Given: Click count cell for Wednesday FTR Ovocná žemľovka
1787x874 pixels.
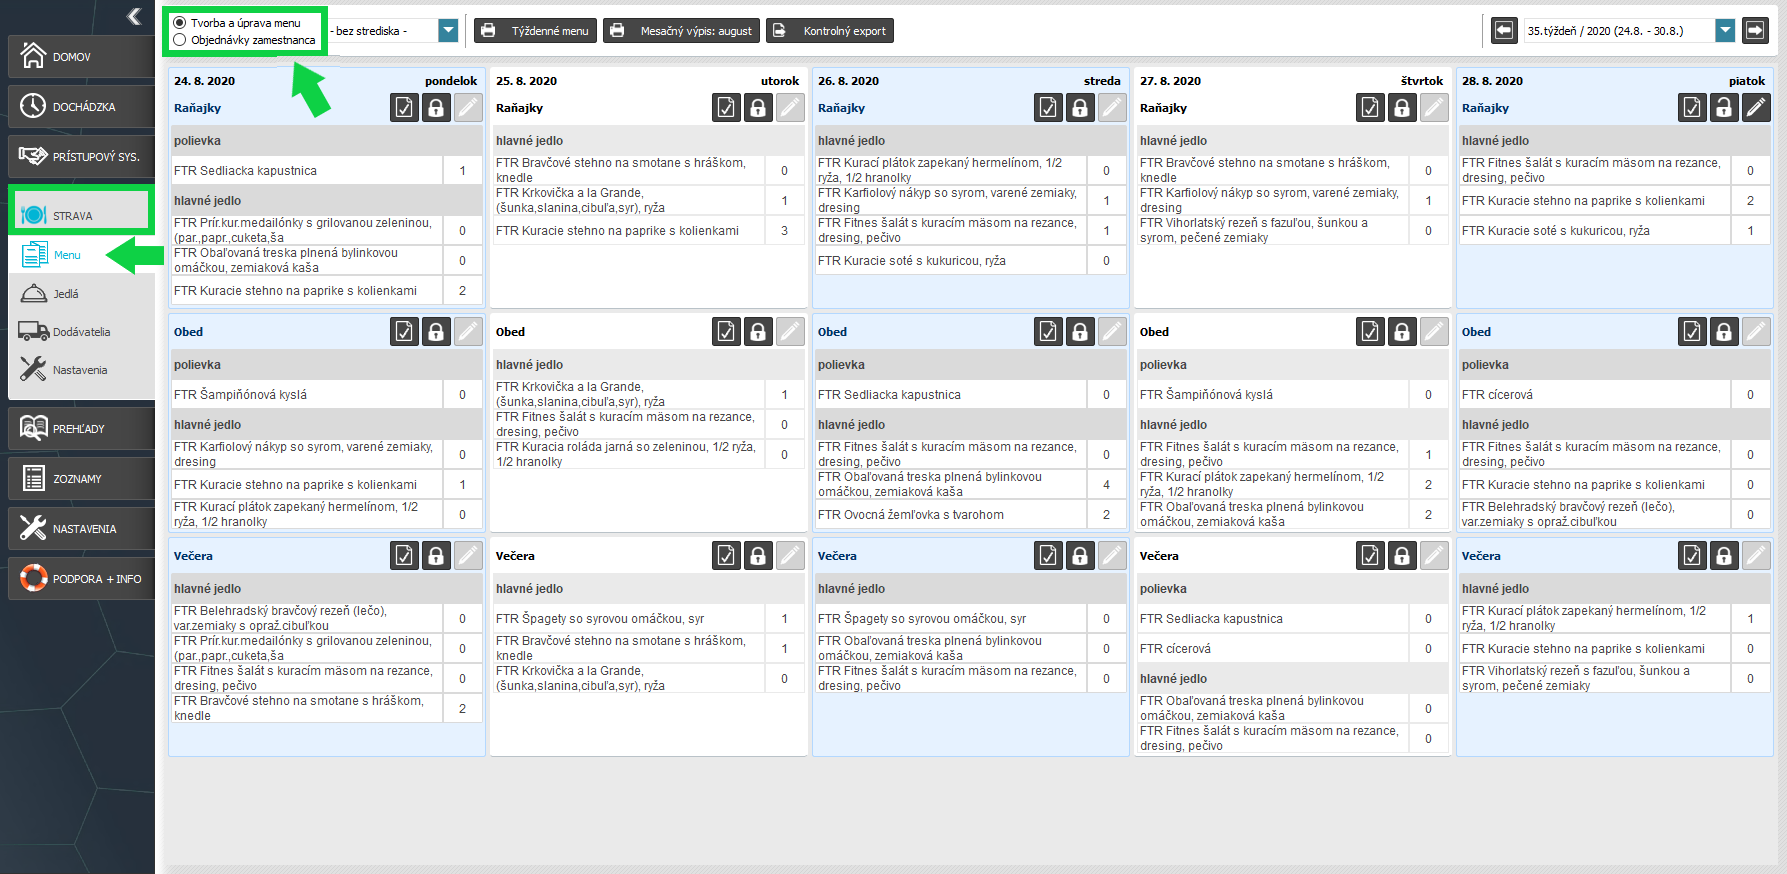Looking at the screenshot, I should click(1106, 515).
